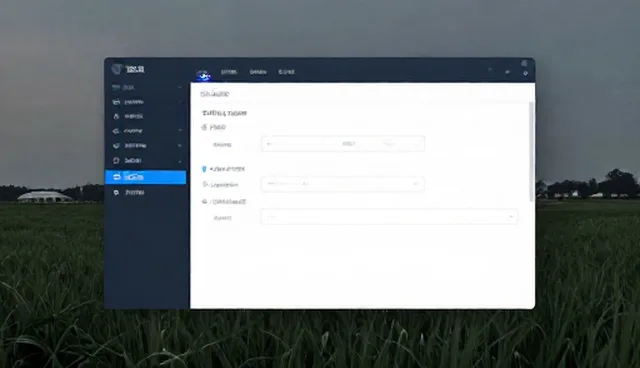Expand the chevron on the fourth sidebar entry
The image size is (640, 368).
(180, 131)
